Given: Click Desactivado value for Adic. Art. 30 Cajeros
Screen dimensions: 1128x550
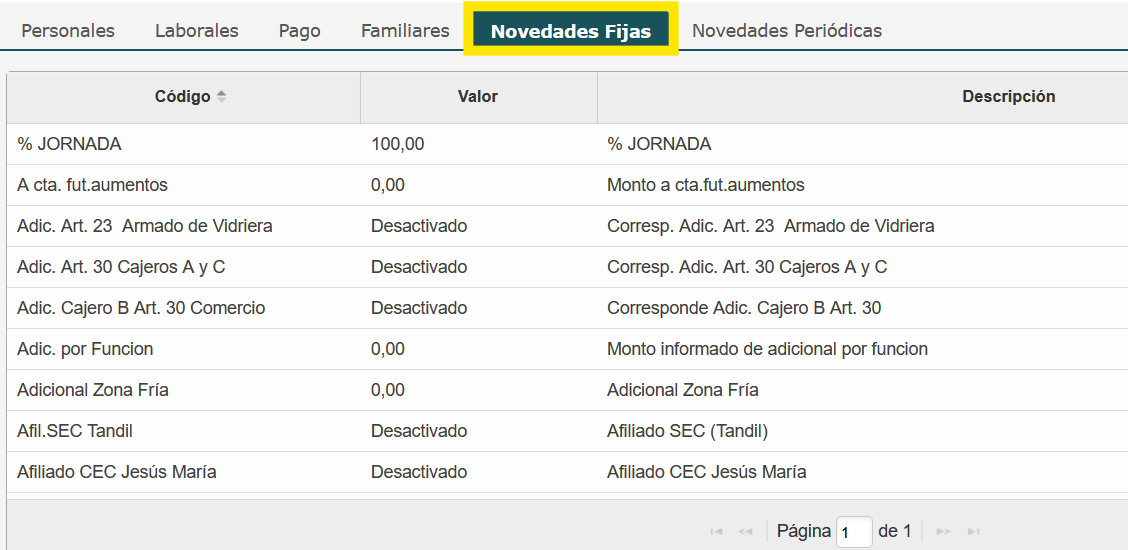Looking at the screenshot, I should click(x=419, y=267).
